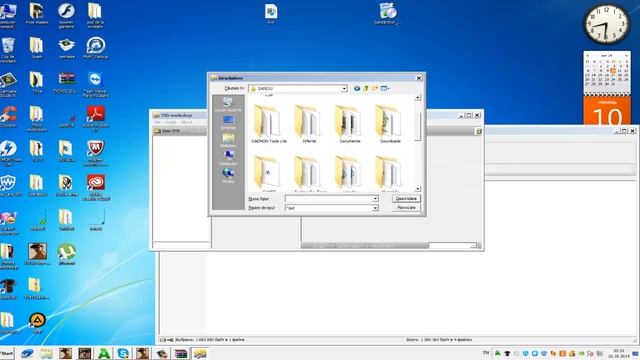Open the Fișiere de tipul filter dropdown
This screenshot has height=360, width=640.
pyautogui.click(x=375, y=208)
